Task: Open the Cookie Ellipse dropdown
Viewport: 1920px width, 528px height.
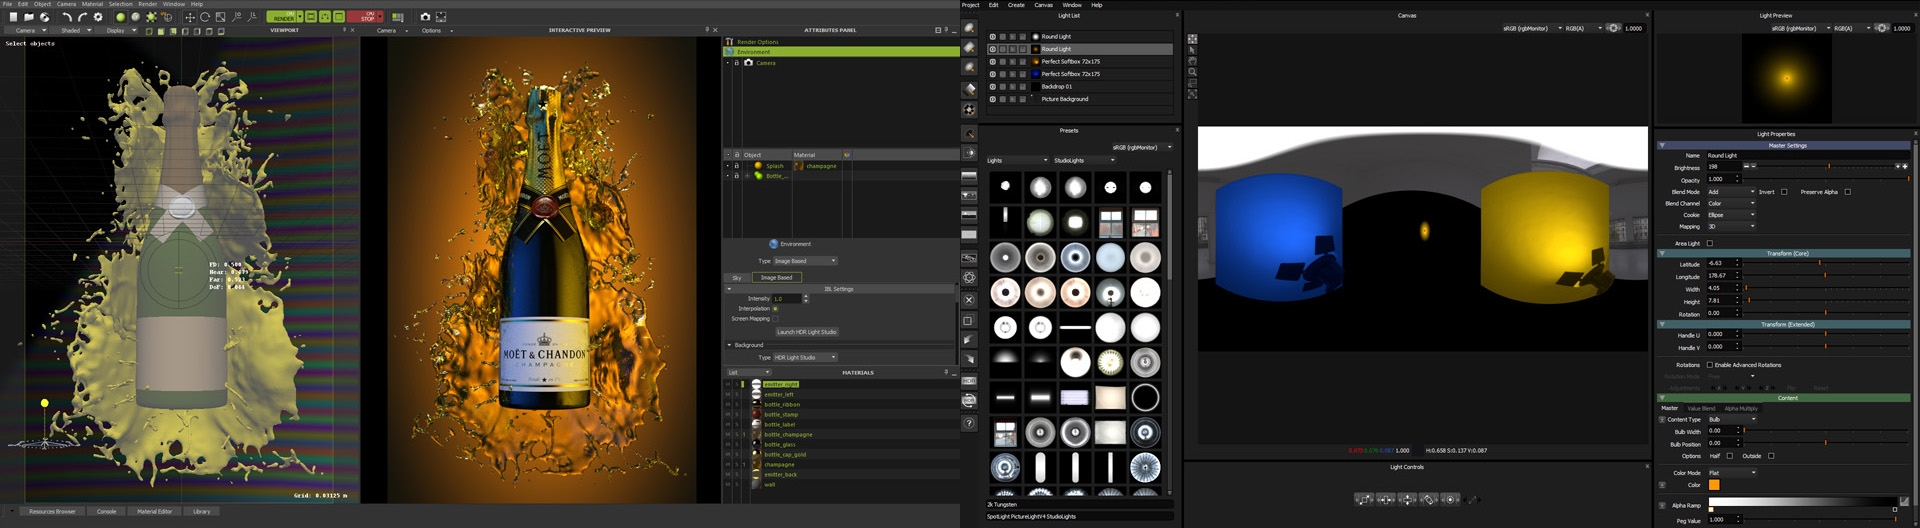Action: 1731,215
